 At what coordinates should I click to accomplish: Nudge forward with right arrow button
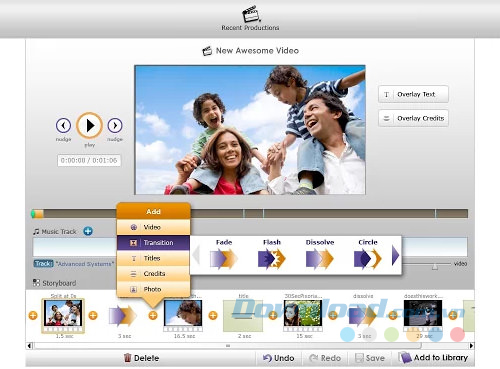(x=115, y=126)
